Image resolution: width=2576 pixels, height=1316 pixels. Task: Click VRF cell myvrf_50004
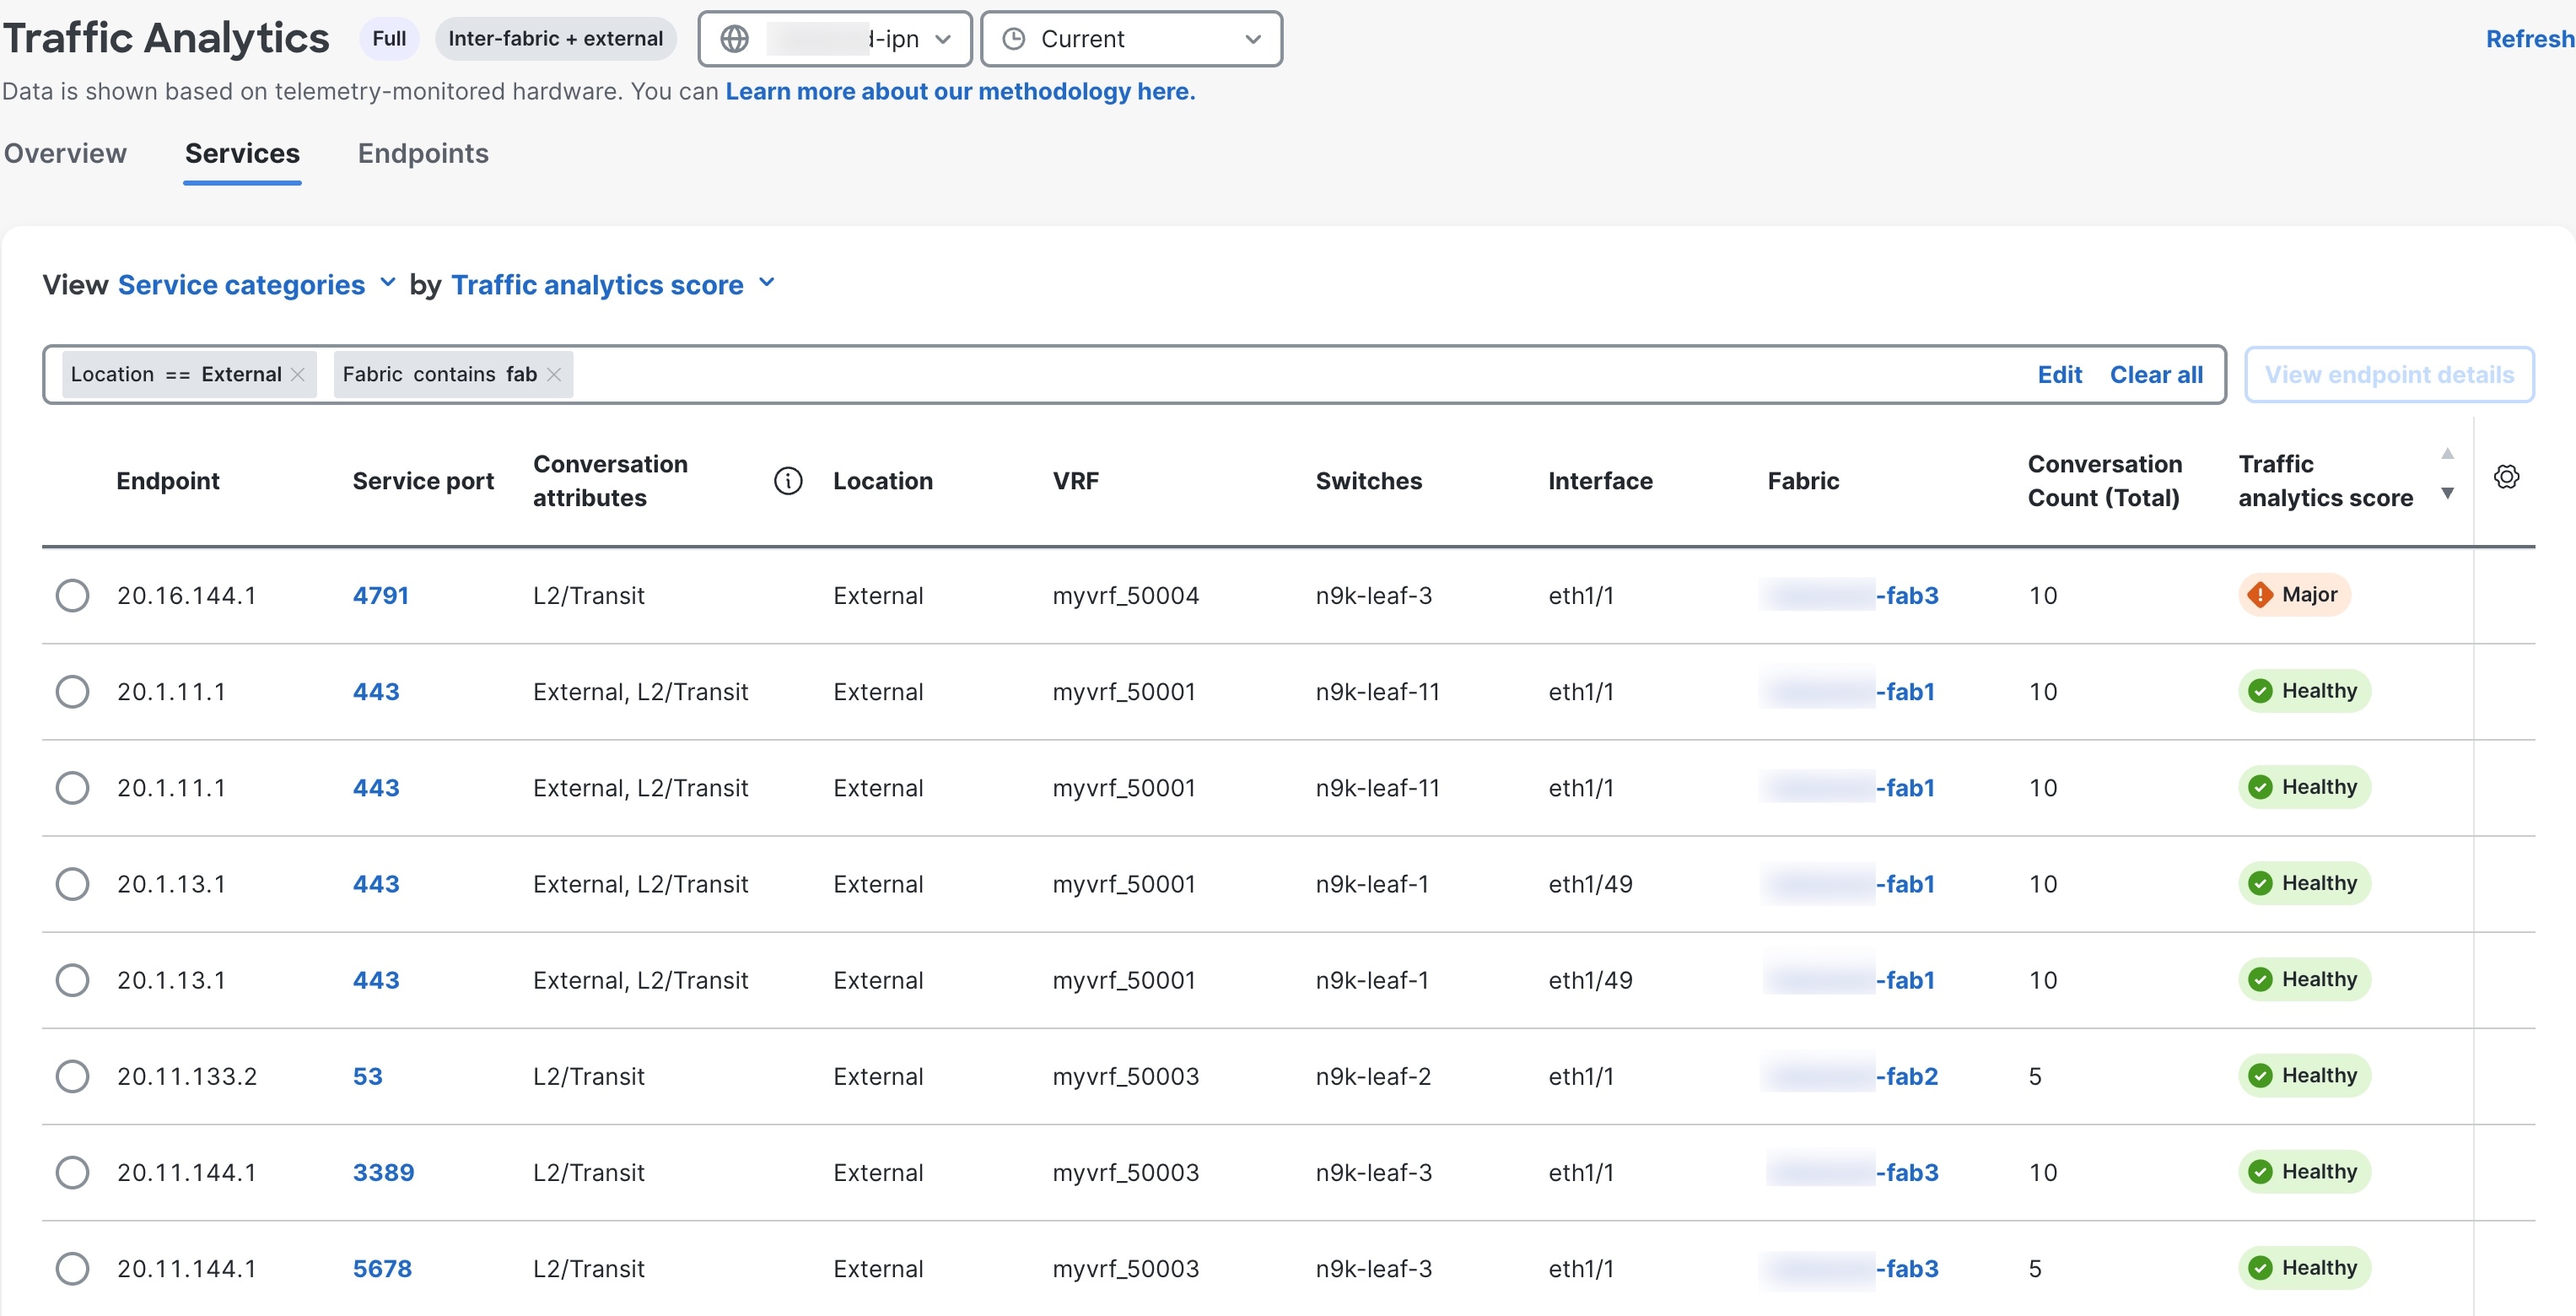click(1125, 595)
